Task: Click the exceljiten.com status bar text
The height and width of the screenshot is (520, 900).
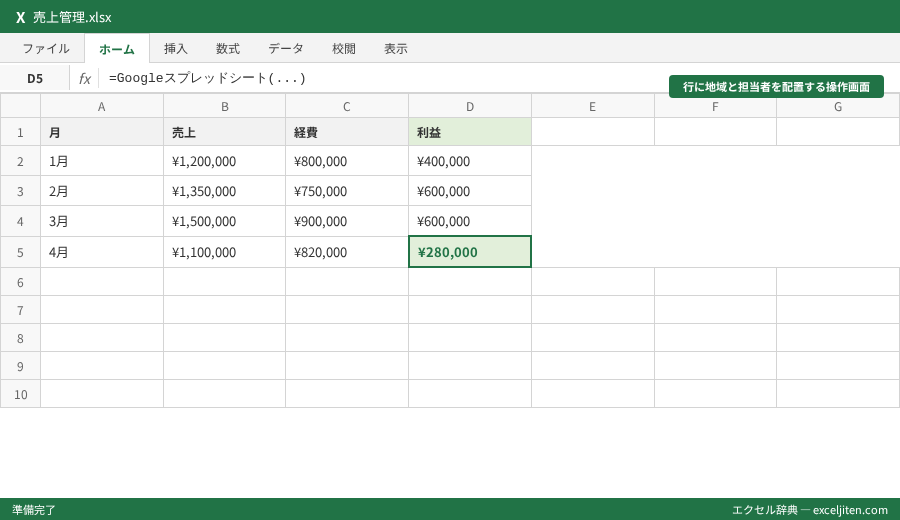Action: [x=850, y=510]
